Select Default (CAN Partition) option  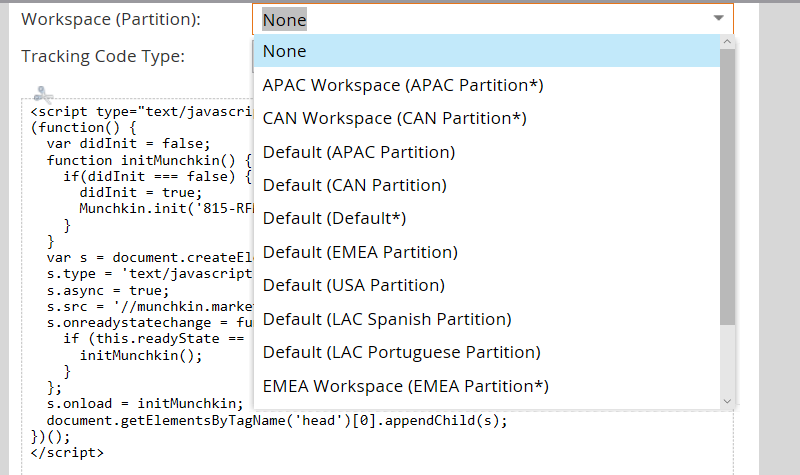pos(487,185)
